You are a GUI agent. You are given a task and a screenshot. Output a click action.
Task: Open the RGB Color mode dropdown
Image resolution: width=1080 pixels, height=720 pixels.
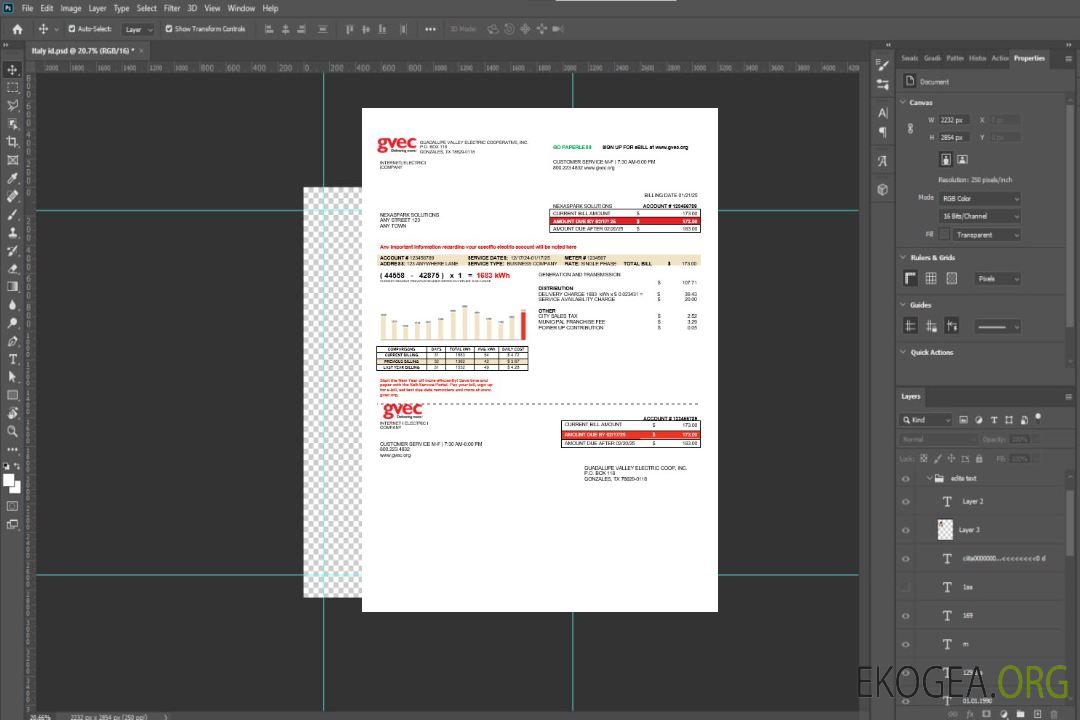point(980,198)
